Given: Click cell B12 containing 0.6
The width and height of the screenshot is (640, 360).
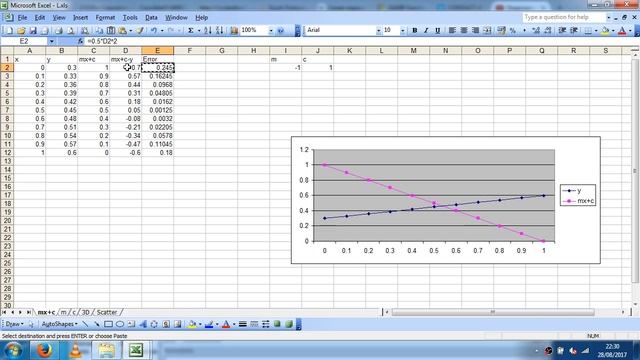Looking at the screenshot, I should click(x=62, y=153).
